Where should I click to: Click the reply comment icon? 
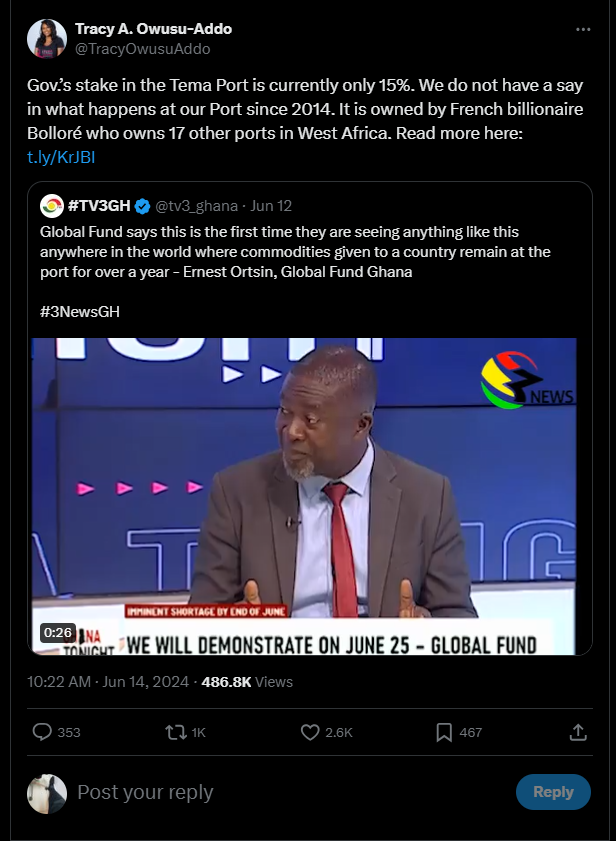point(42,732)
